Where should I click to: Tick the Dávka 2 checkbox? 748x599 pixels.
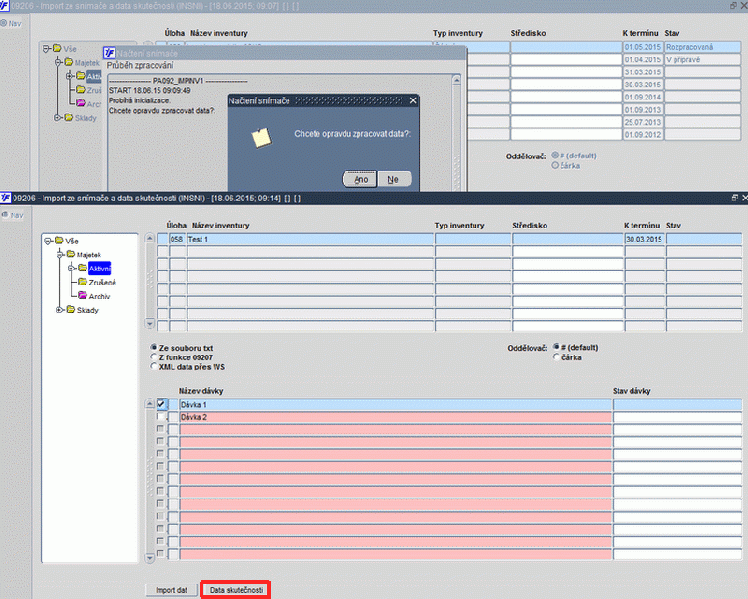(161, 417)
